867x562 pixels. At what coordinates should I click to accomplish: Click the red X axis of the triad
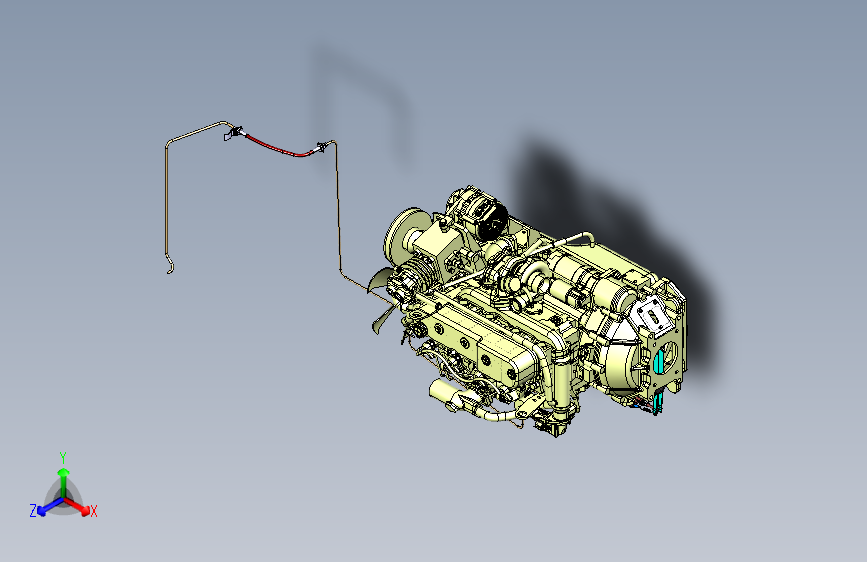point(77,506)
